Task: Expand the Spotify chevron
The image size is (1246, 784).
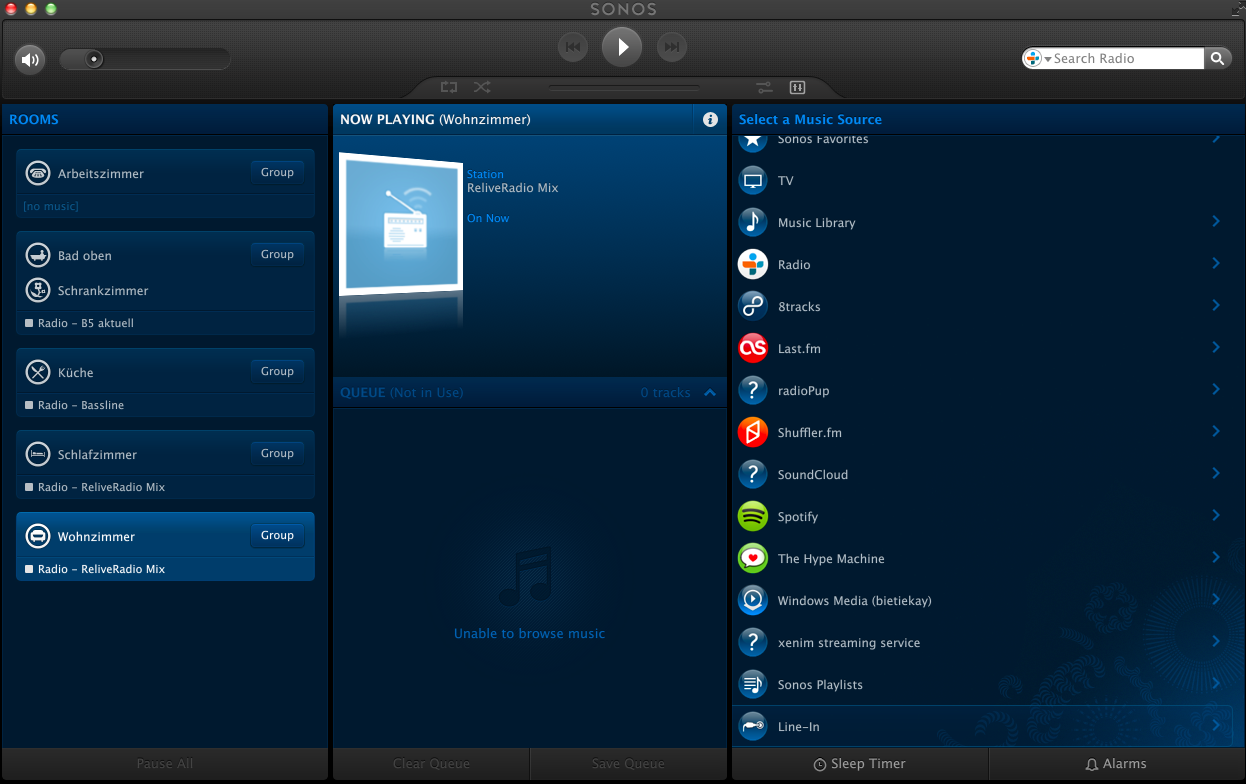Action: click(1216, 516)
